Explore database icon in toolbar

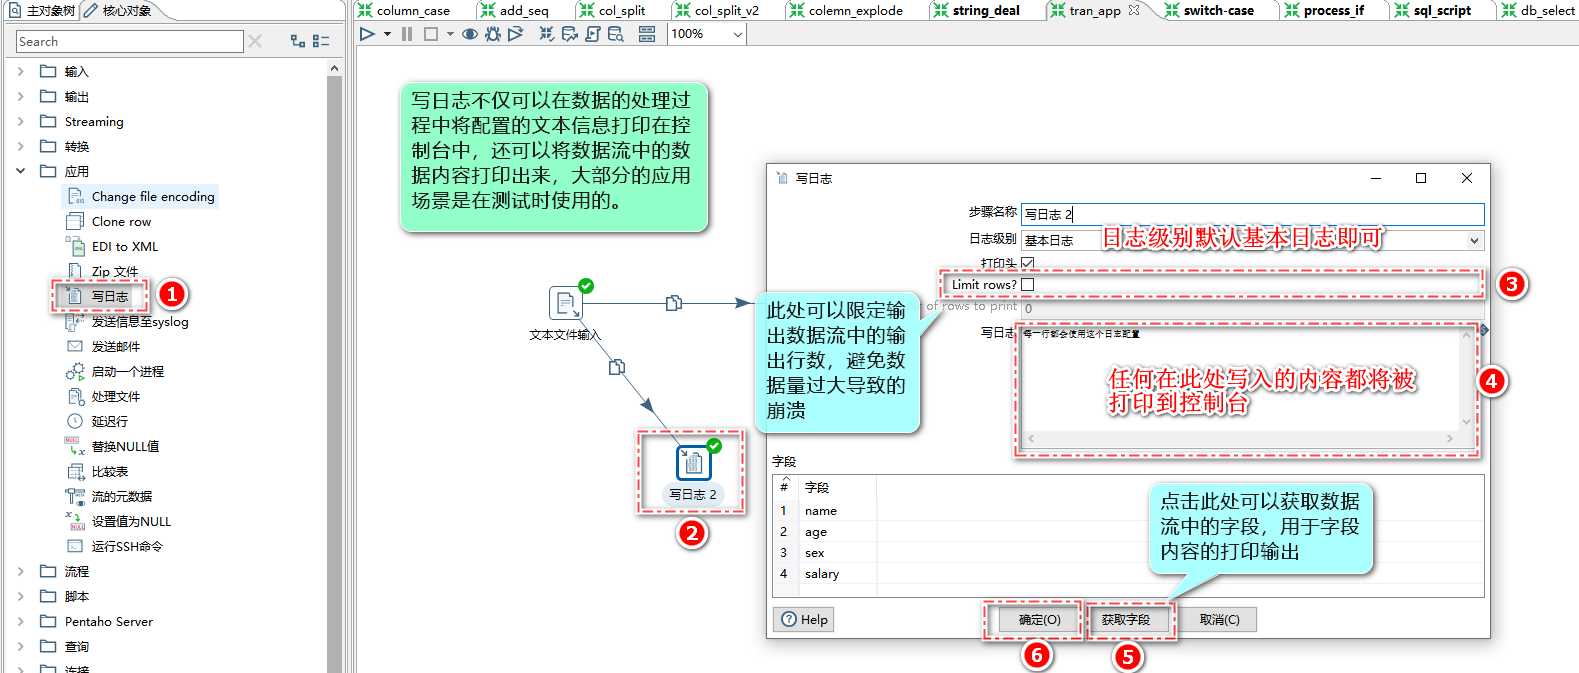(616, 34)
